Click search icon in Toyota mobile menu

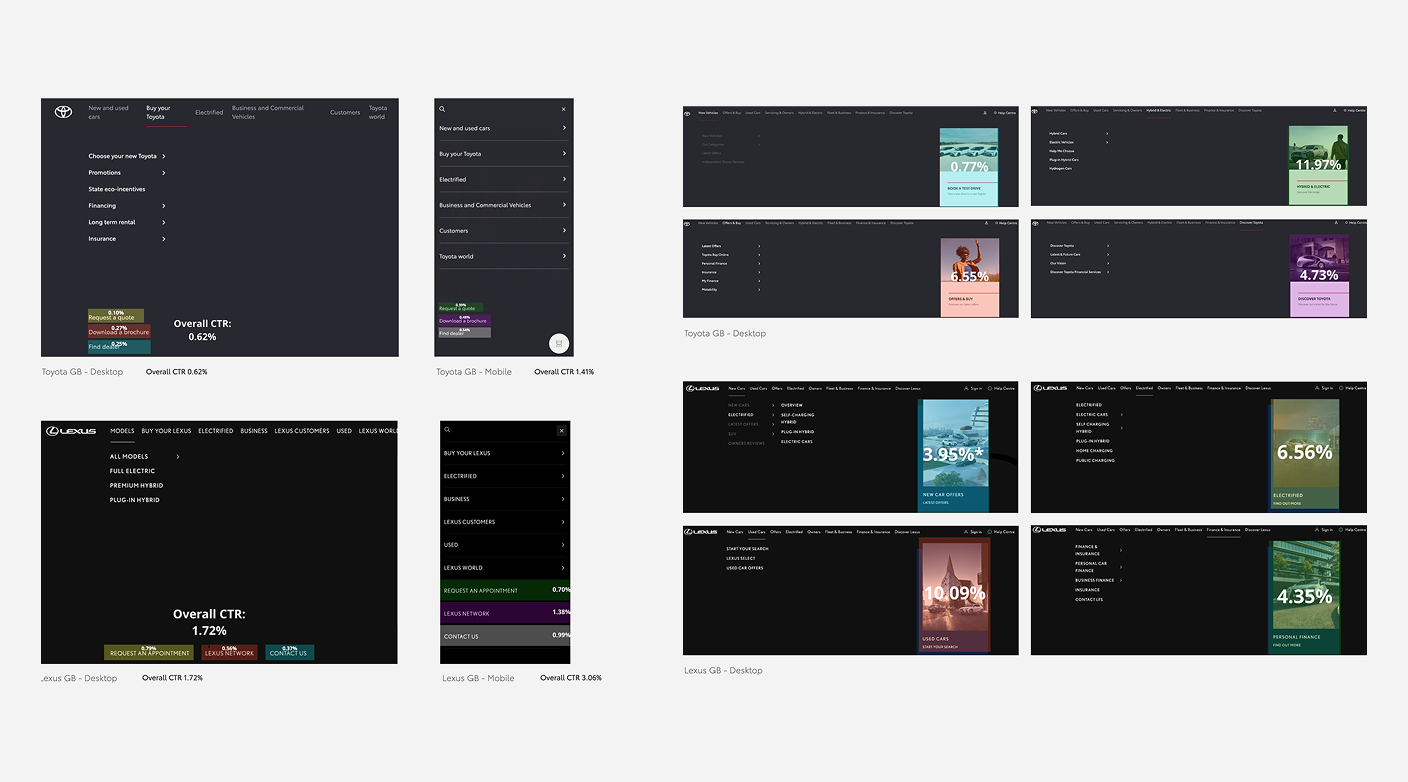click(x=443, y=109)
